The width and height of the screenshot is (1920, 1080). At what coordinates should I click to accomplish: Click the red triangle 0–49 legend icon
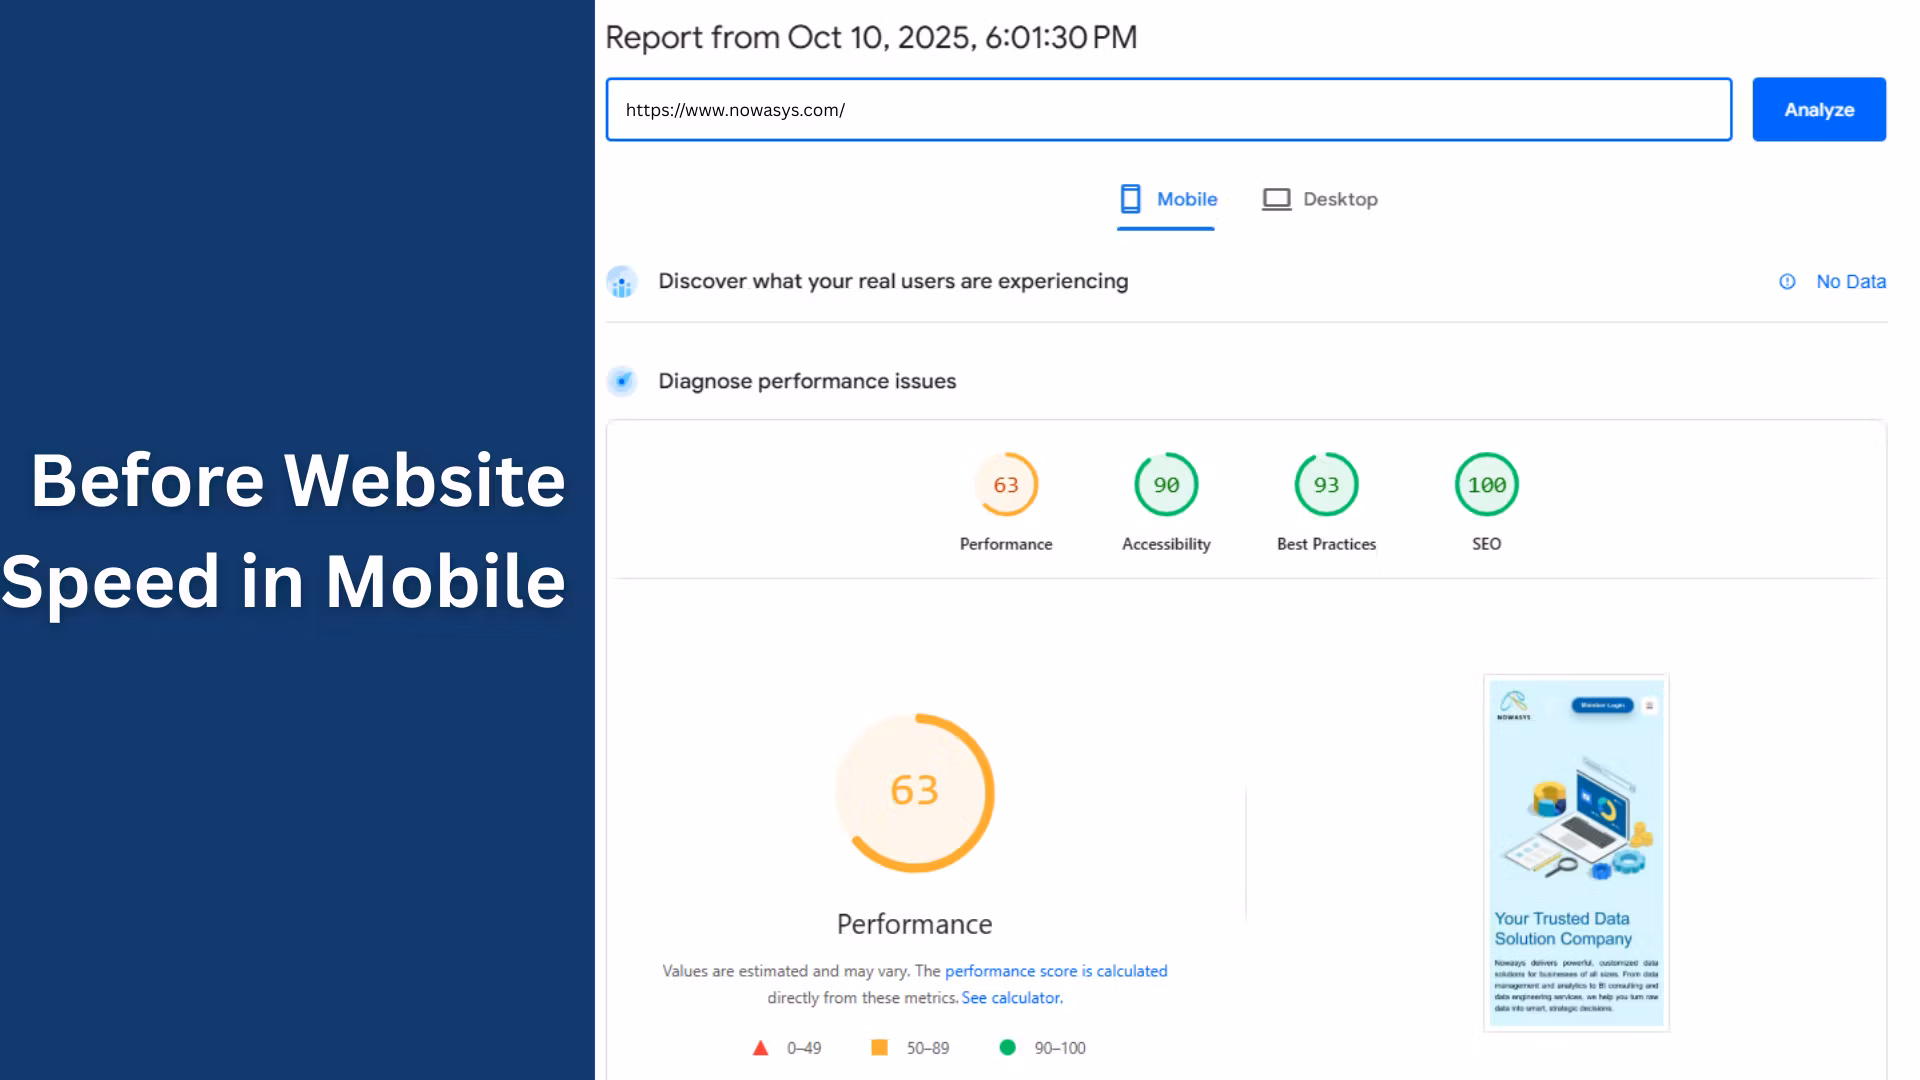click(x=760, y=1048)
